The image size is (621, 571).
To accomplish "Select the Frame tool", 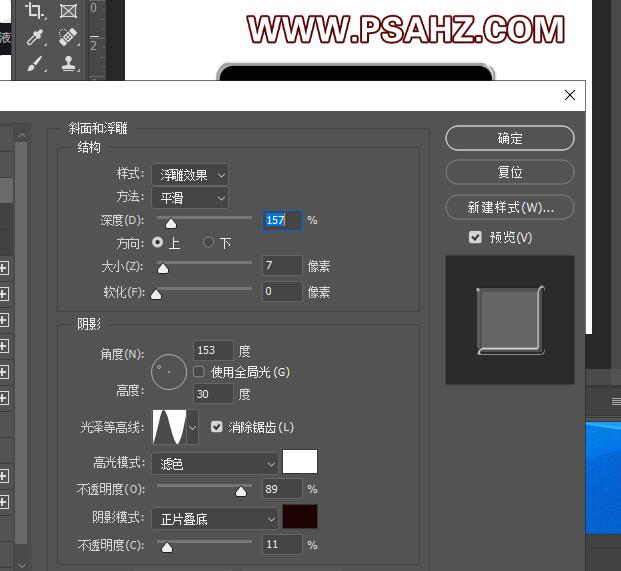I will tap(68, 11).
